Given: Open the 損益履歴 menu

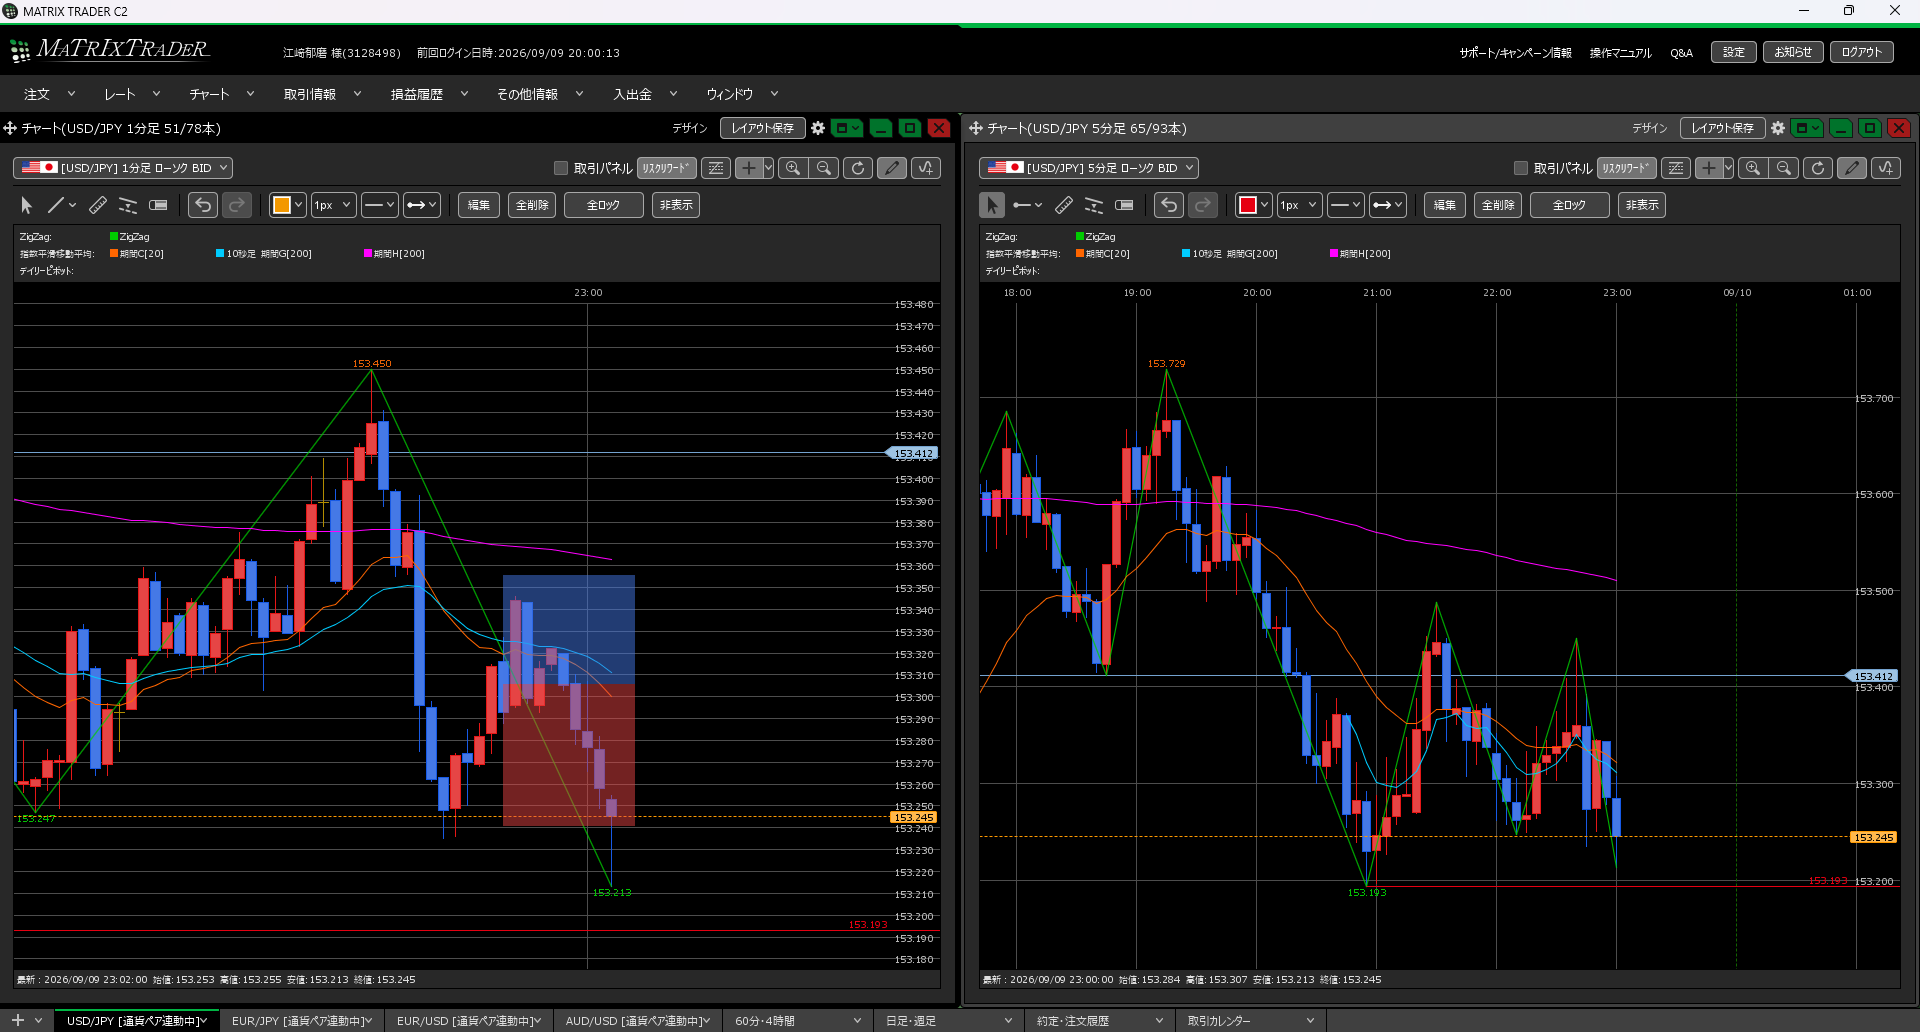Looking at the screenshot, I should point(429,94).
